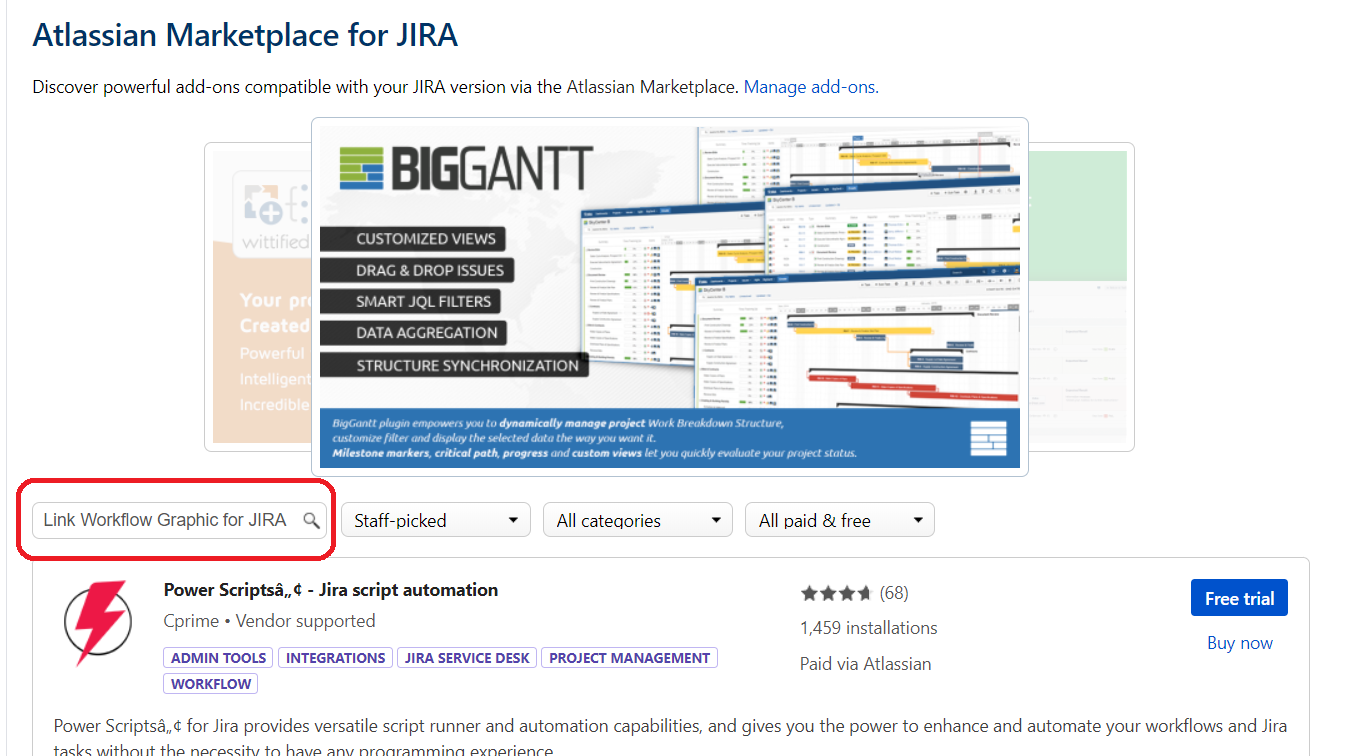Open the All paid & free filter

(839, 520)
